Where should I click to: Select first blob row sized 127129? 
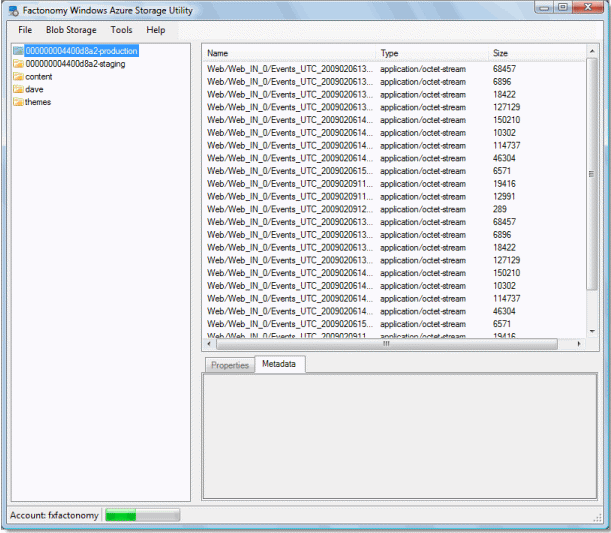(x=394, y=107)
